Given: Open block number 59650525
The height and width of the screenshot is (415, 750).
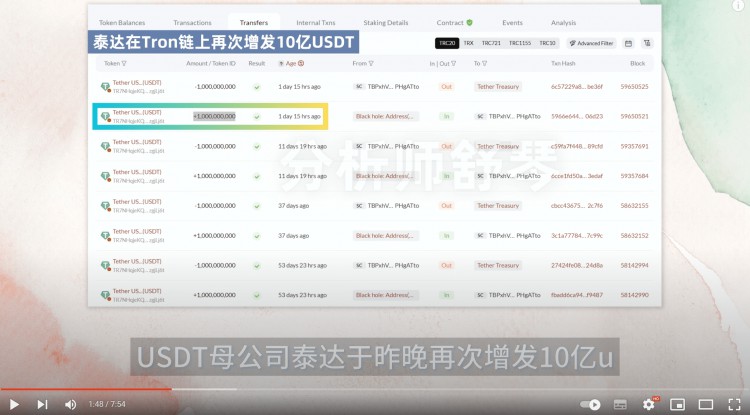Looking at the screenshot, I should (634, 87).
